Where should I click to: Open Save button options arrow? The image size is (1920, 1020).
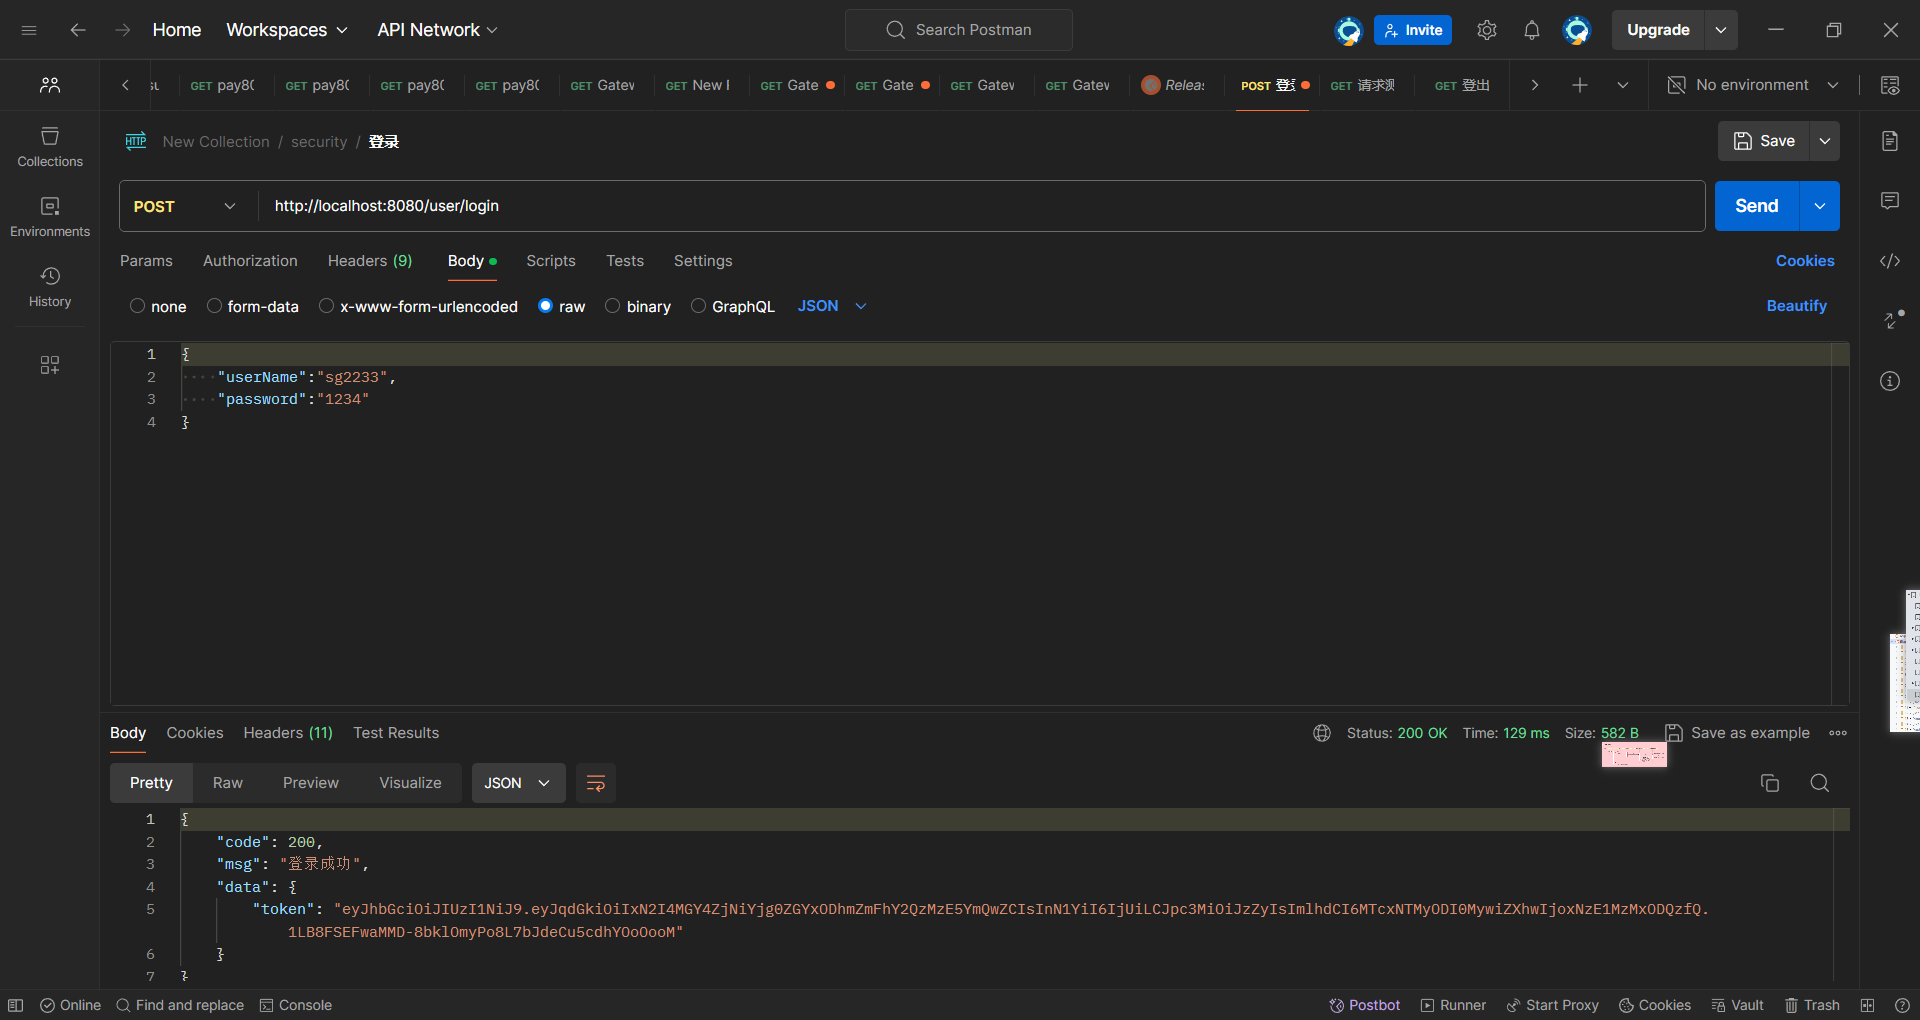tap(1825, 141)
